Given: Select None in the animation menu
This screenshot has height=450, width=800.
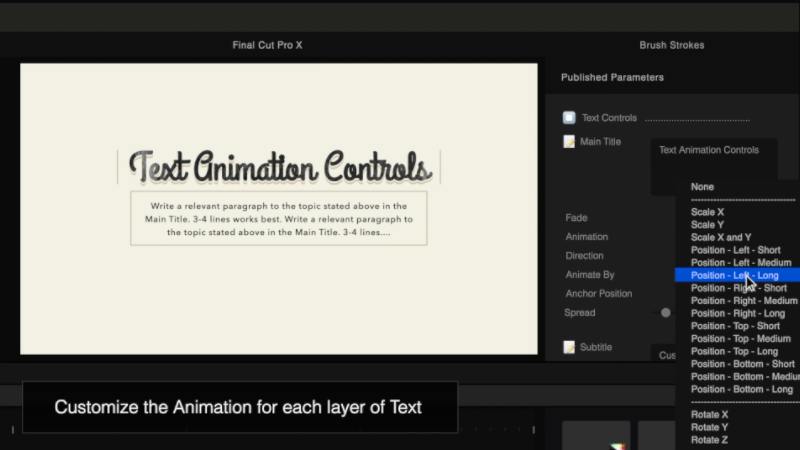Looking at the screenshot, I should click(x=702, y=187).
